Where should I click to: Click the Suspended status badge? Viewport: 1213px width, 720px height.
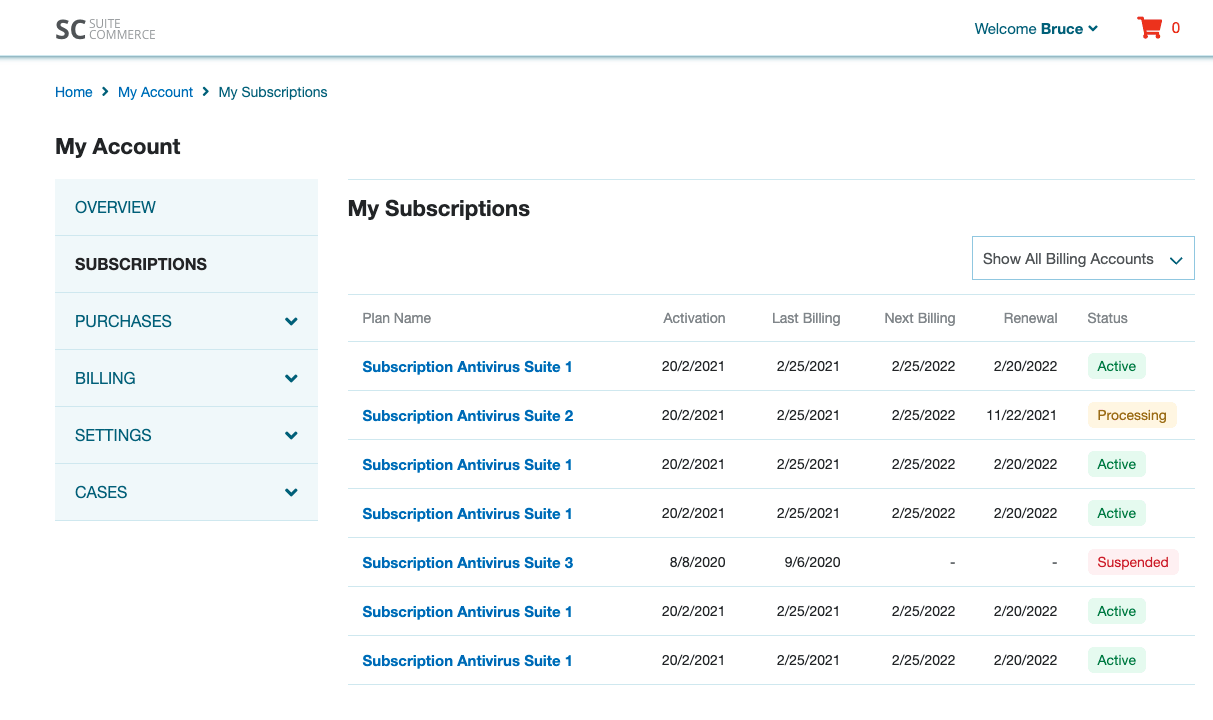1133,562
